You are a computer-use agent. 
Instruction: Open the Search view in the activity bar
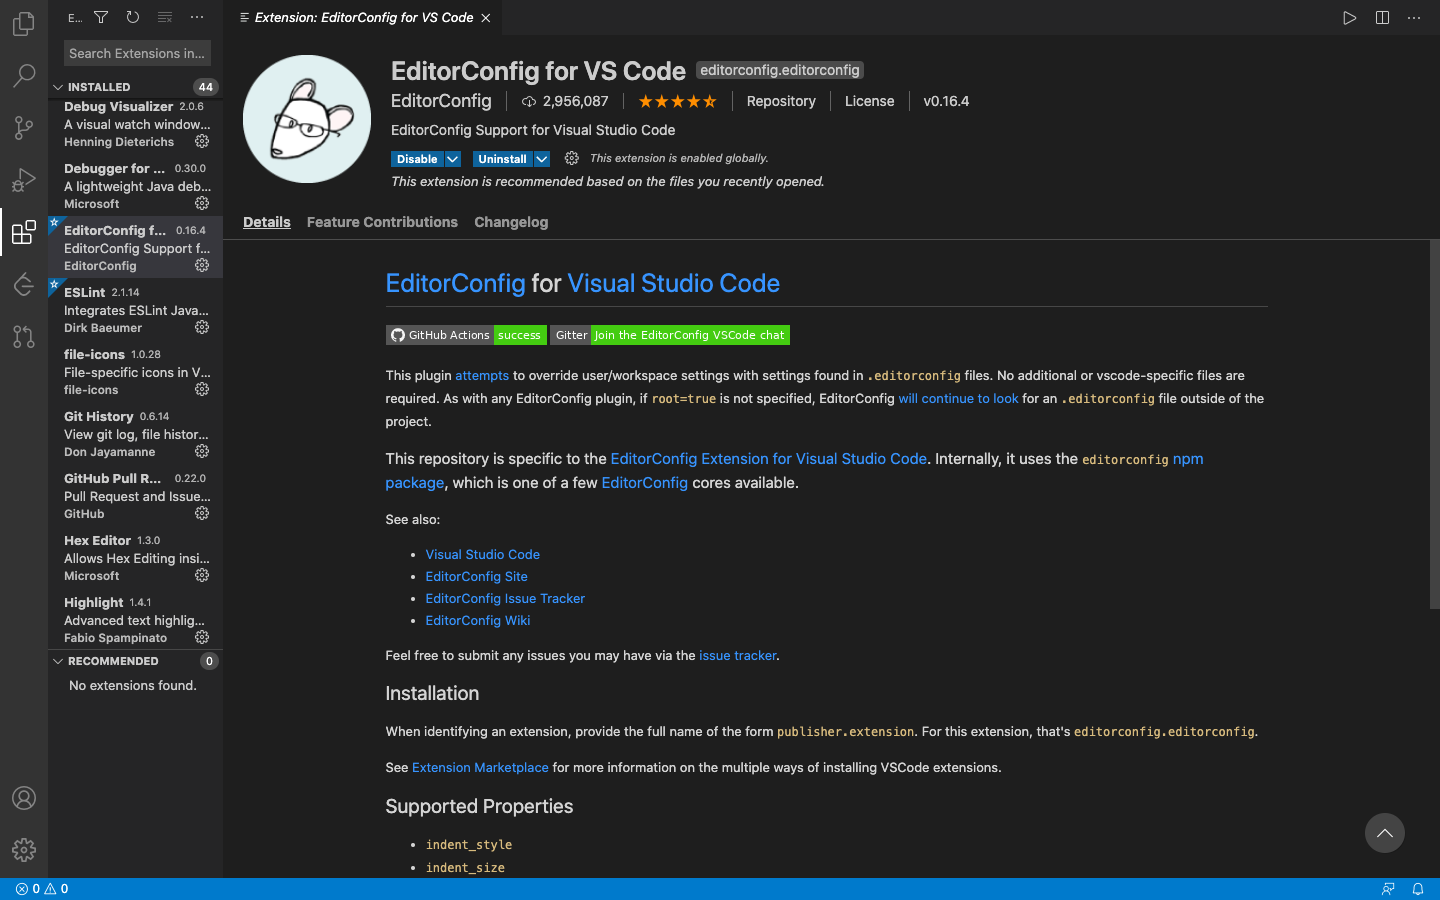tap(24, 75)
